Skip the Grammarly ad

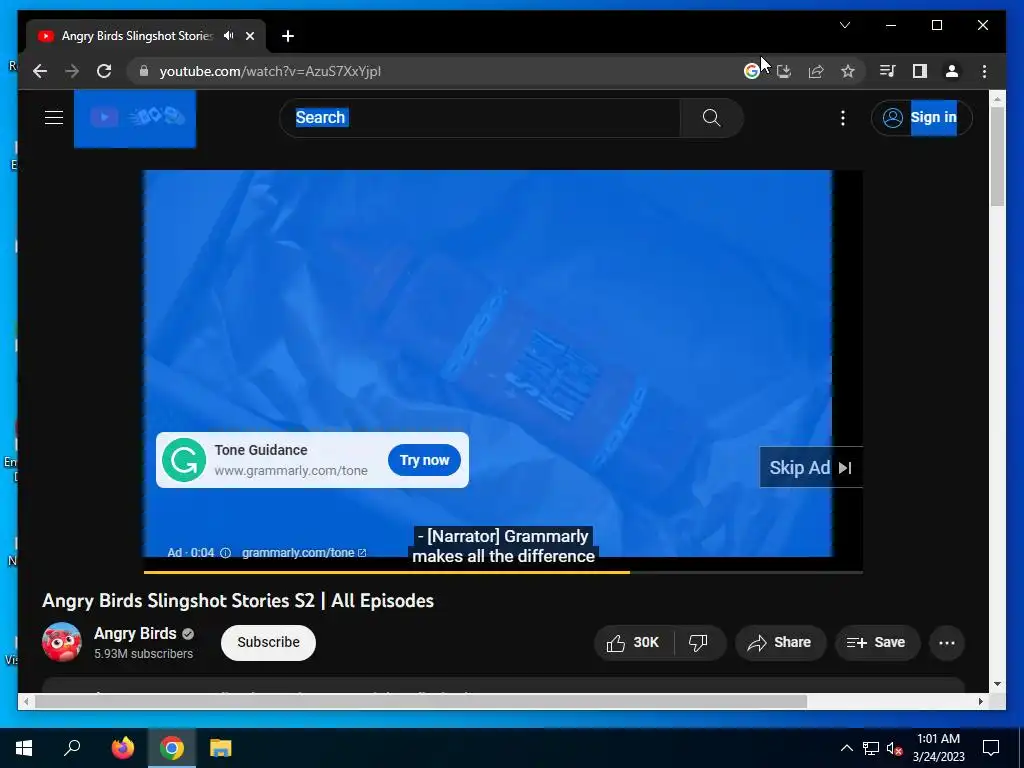(x=811, y=468)
